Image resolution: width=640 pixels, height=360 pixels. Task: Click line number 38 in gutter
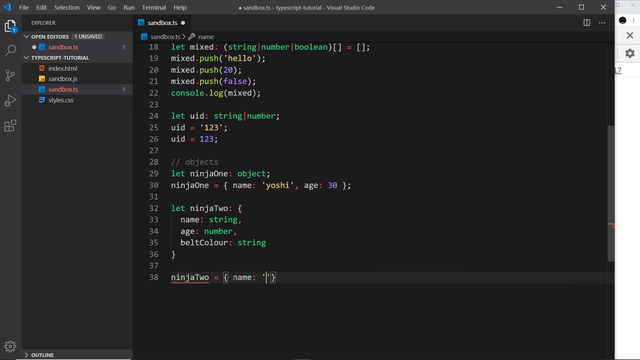(153, 278)
